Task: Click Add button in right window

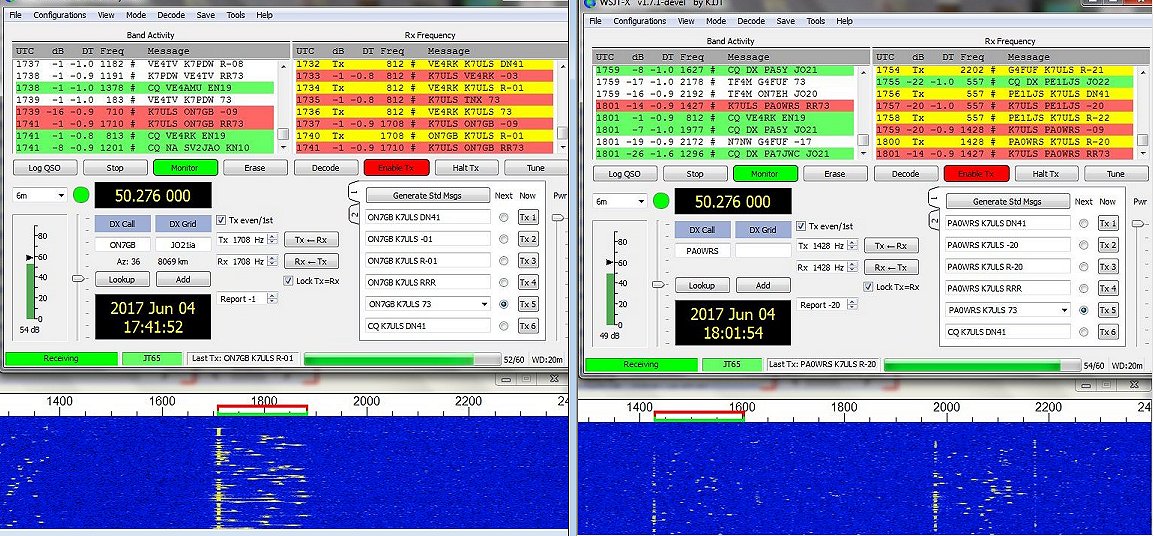Action: pos(763,285)
